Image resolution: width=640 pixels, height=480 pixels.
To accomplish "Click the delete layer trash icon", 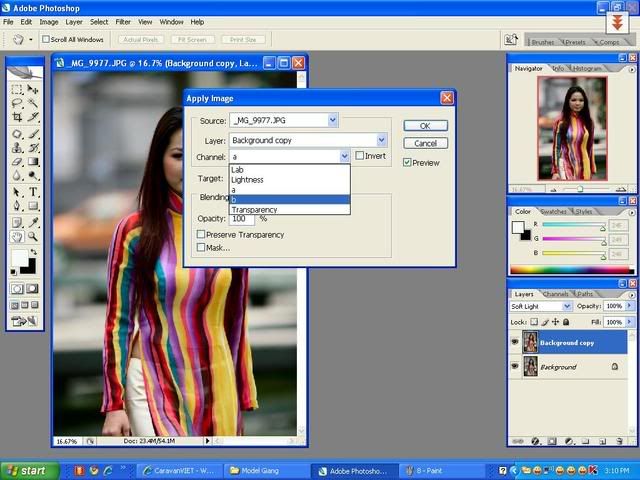I will [x=619, y=441].
